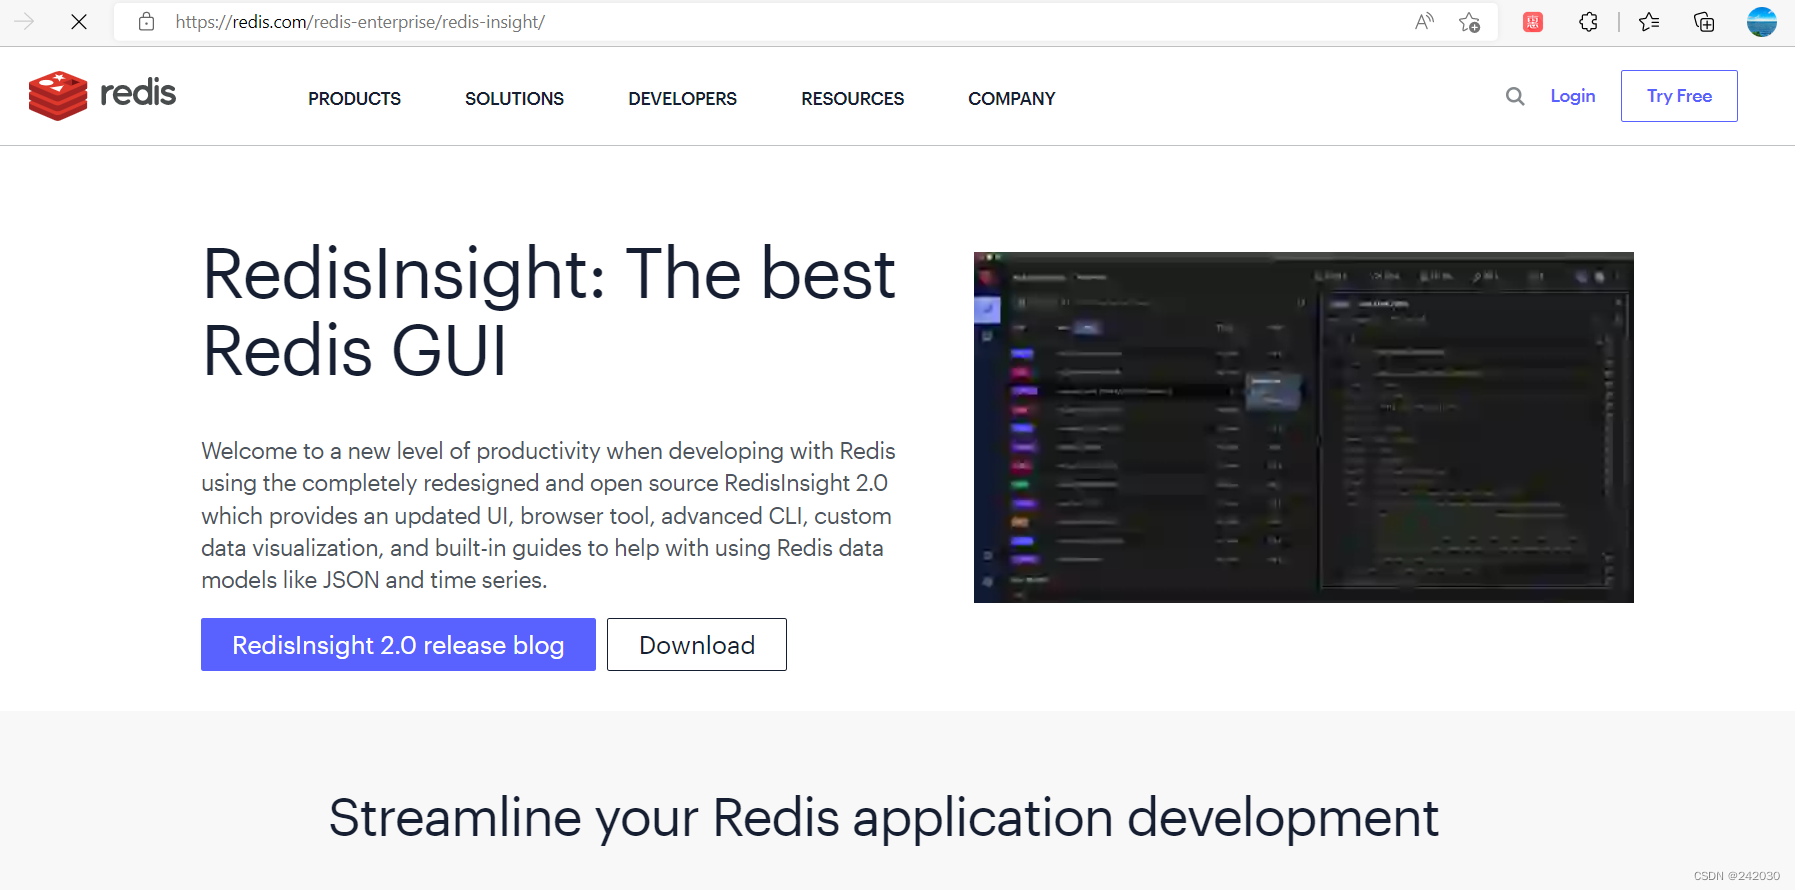This screenshot has width=1795, height=890.
Task: Add this page to favorites star
Action: coord(1469,21)
